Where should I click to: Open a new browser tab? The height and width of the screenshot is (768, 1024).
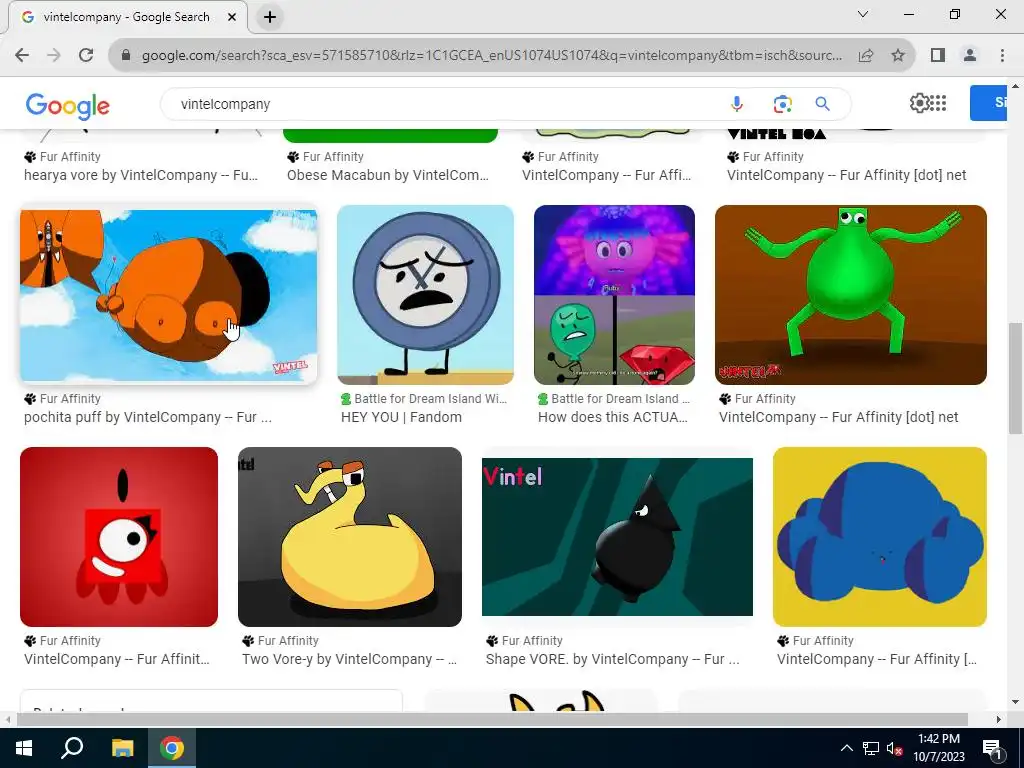[270, 18]
